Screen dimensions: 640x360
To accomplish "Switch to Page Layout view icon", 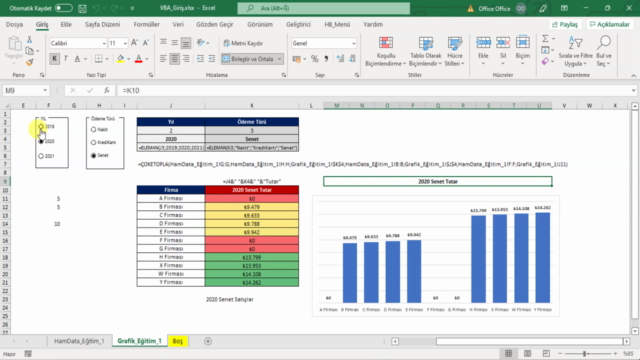I will (x=527, y=353).
